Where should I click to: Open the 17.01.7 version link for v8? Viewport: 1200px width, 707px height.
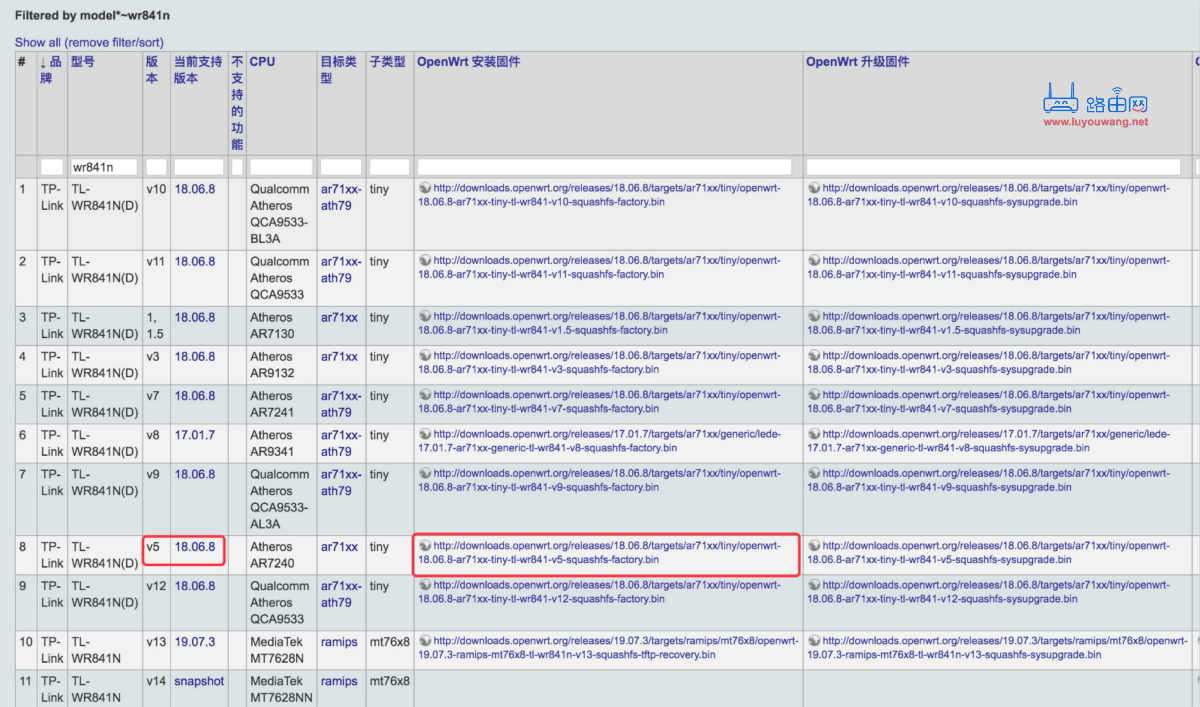[195, 435]
